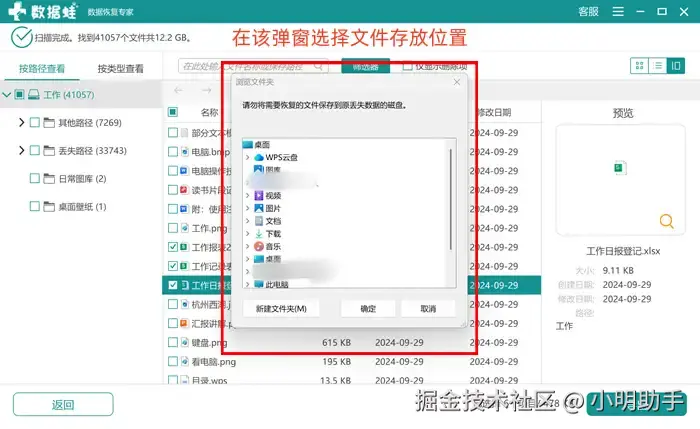Collapse the 工作 (41057) tree node
The image size is (700, 429).
pos(6,95)
